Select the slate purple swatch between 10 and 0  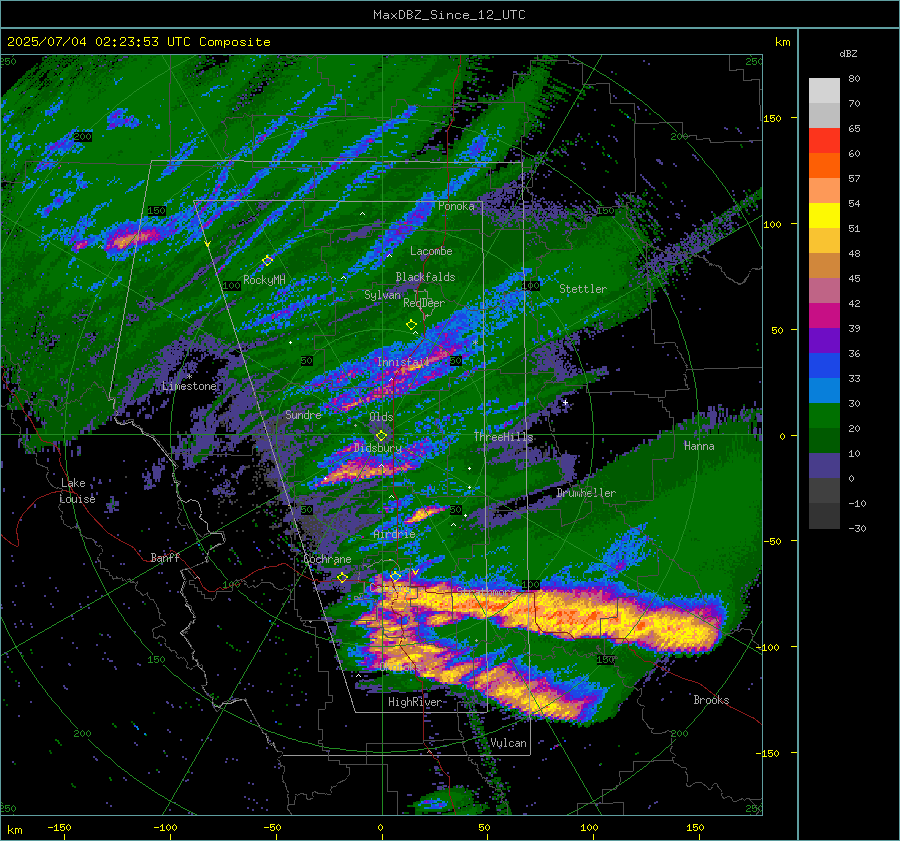(824, 466)
